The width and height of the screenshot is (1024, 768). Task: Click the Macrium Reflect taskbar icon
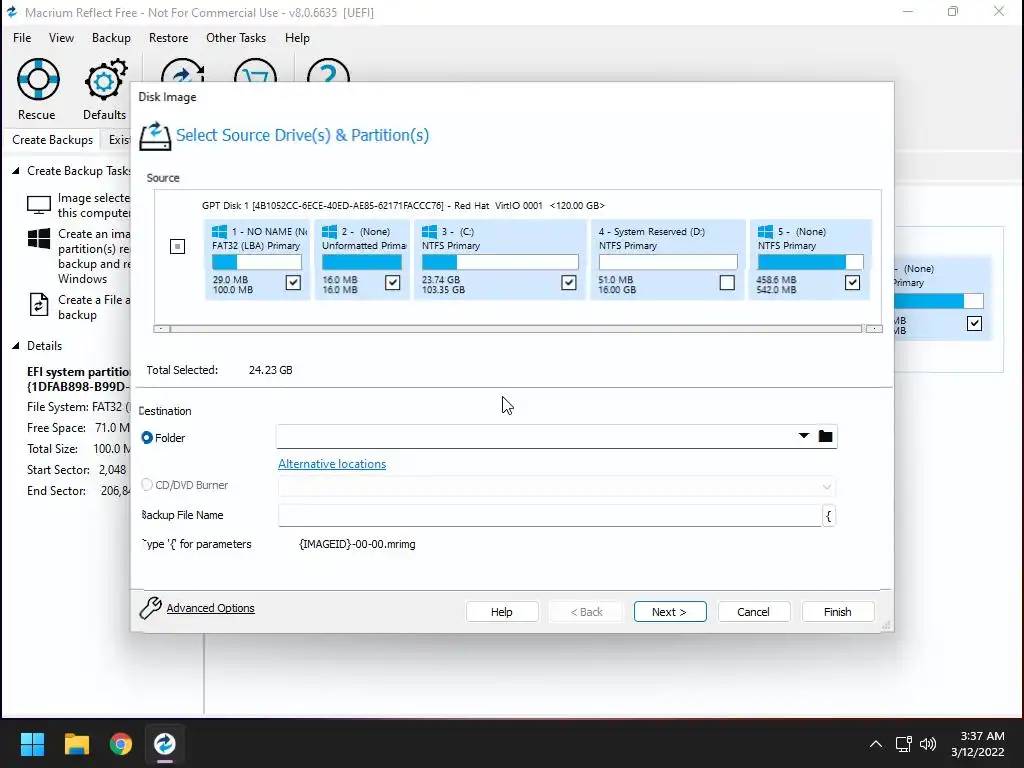tap(165, 744)
